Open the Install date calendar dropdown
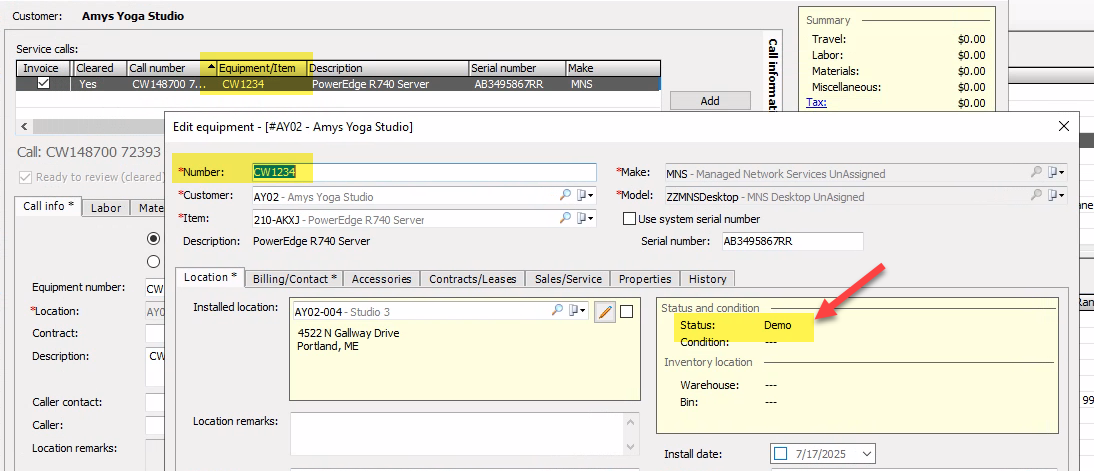This screenshot has height=471, width=1094. (x=864, y=455)
